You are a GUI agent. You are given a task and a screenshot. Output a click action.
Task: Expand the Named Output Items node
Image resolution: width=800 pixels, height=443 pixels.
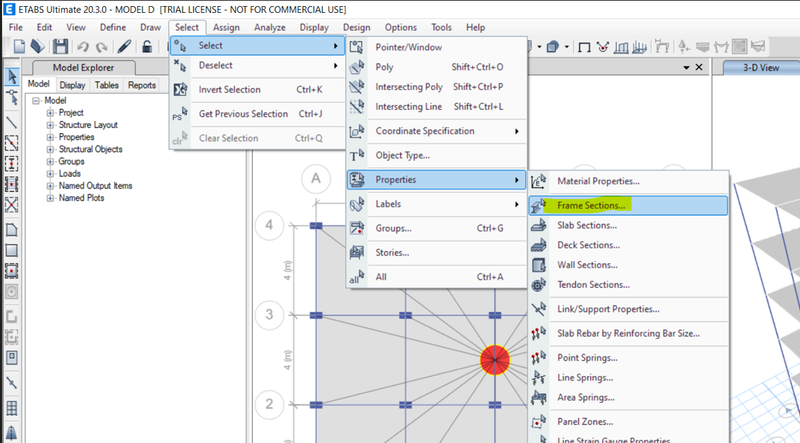(x=50, y=186)
